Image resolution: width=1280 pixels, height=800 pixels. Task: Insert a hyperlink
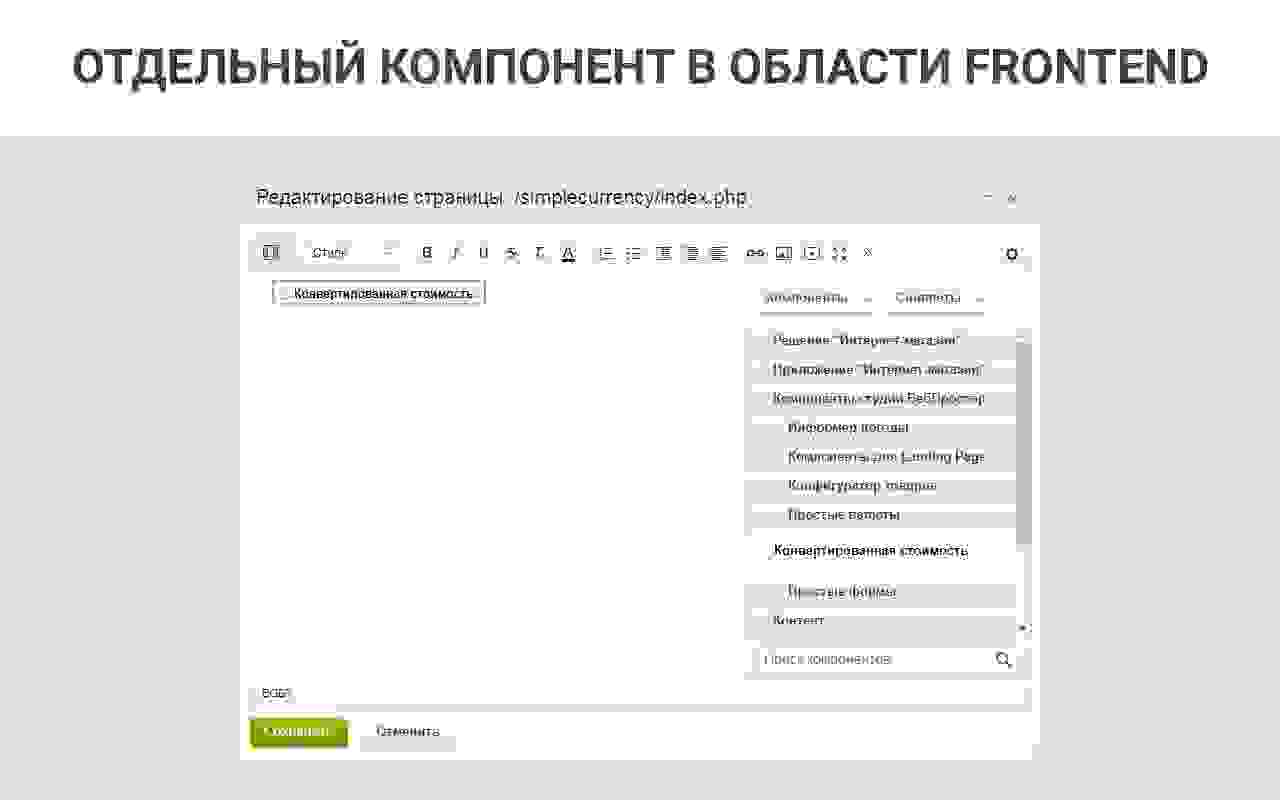(755, 253)
